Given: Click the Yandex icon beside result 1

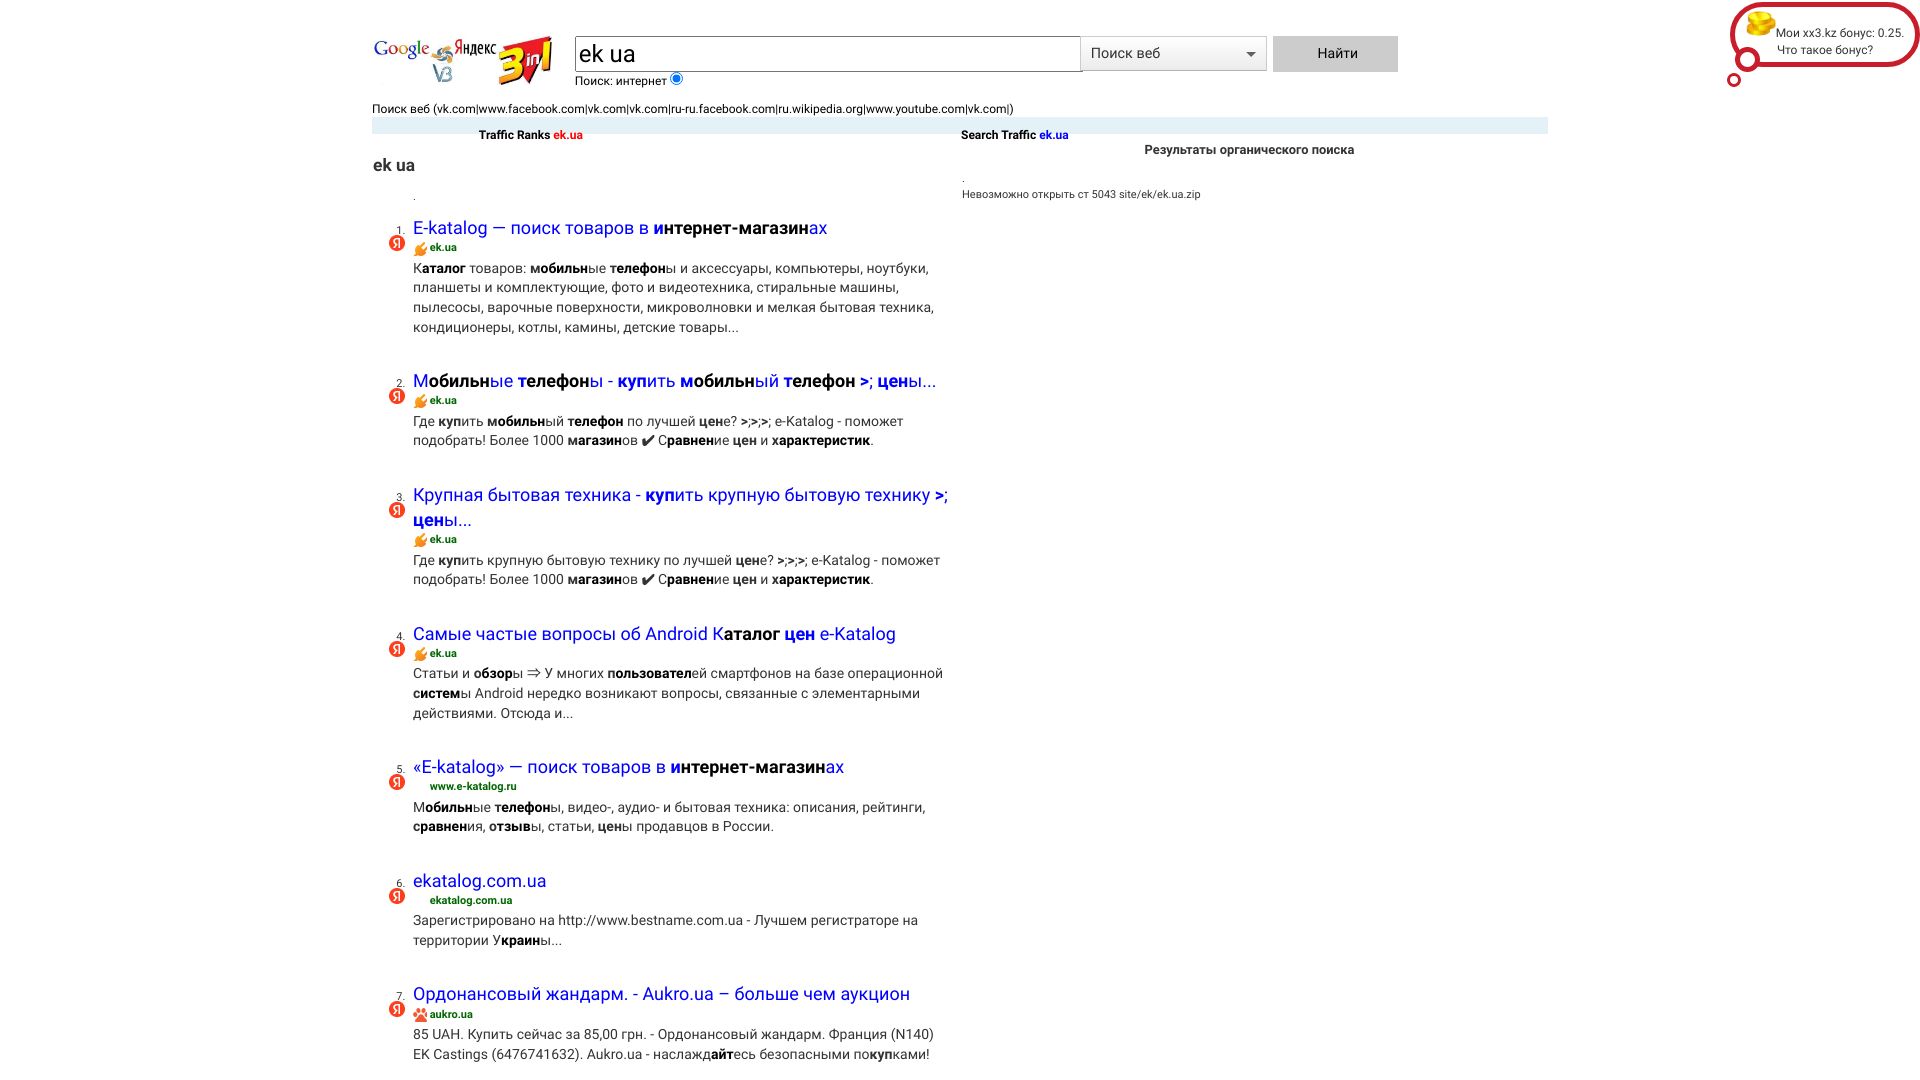Looking at the screenshot, I should [397, 243].
